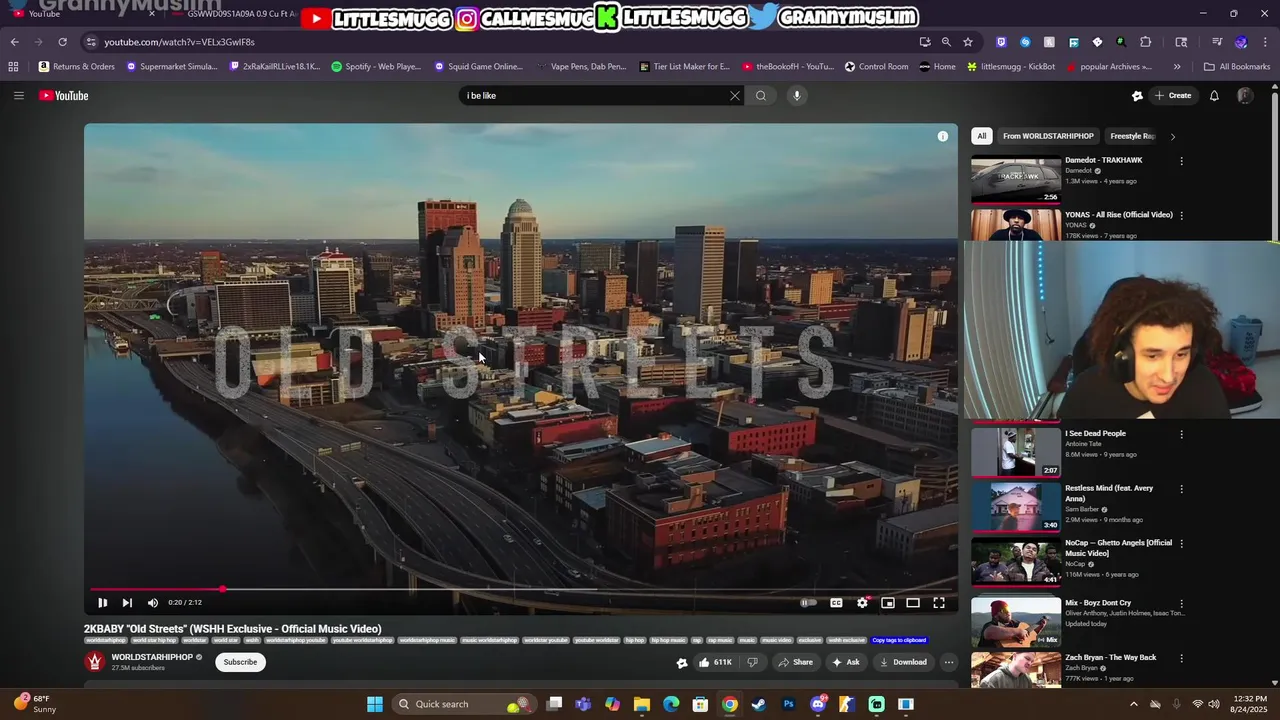Open options for I See Dead People
Viewport: 1280px width, 720px height.
tap(1181, 434)
